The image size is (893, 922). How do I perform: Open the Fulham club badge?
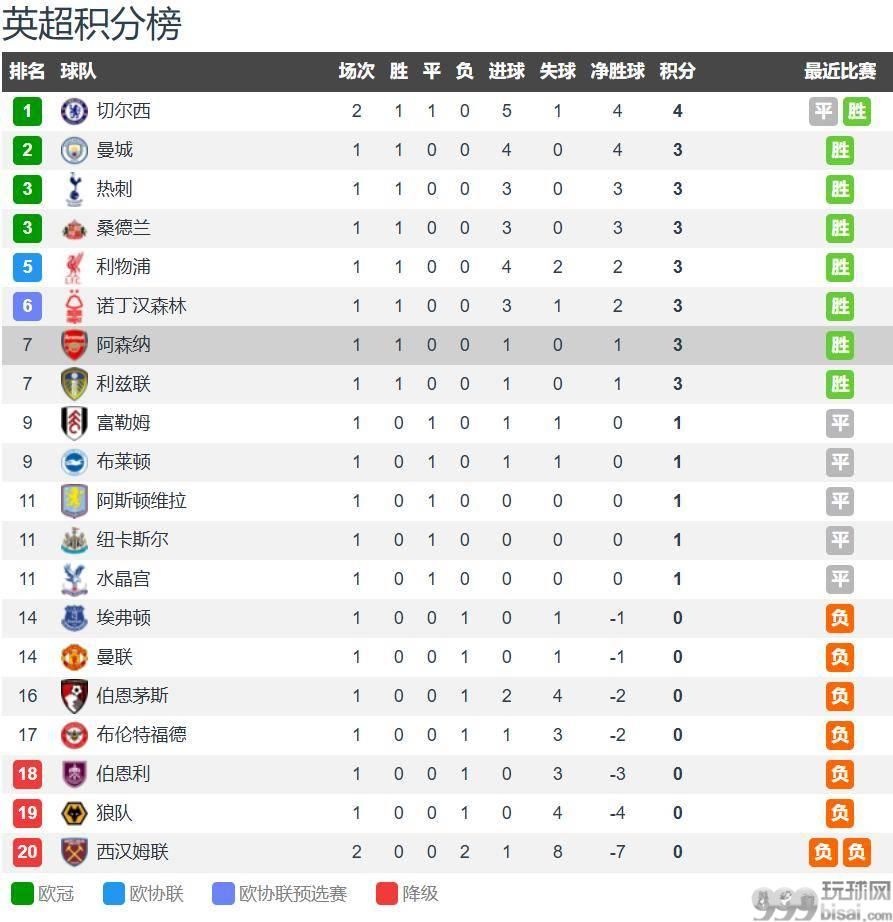(x=74, y=423)
